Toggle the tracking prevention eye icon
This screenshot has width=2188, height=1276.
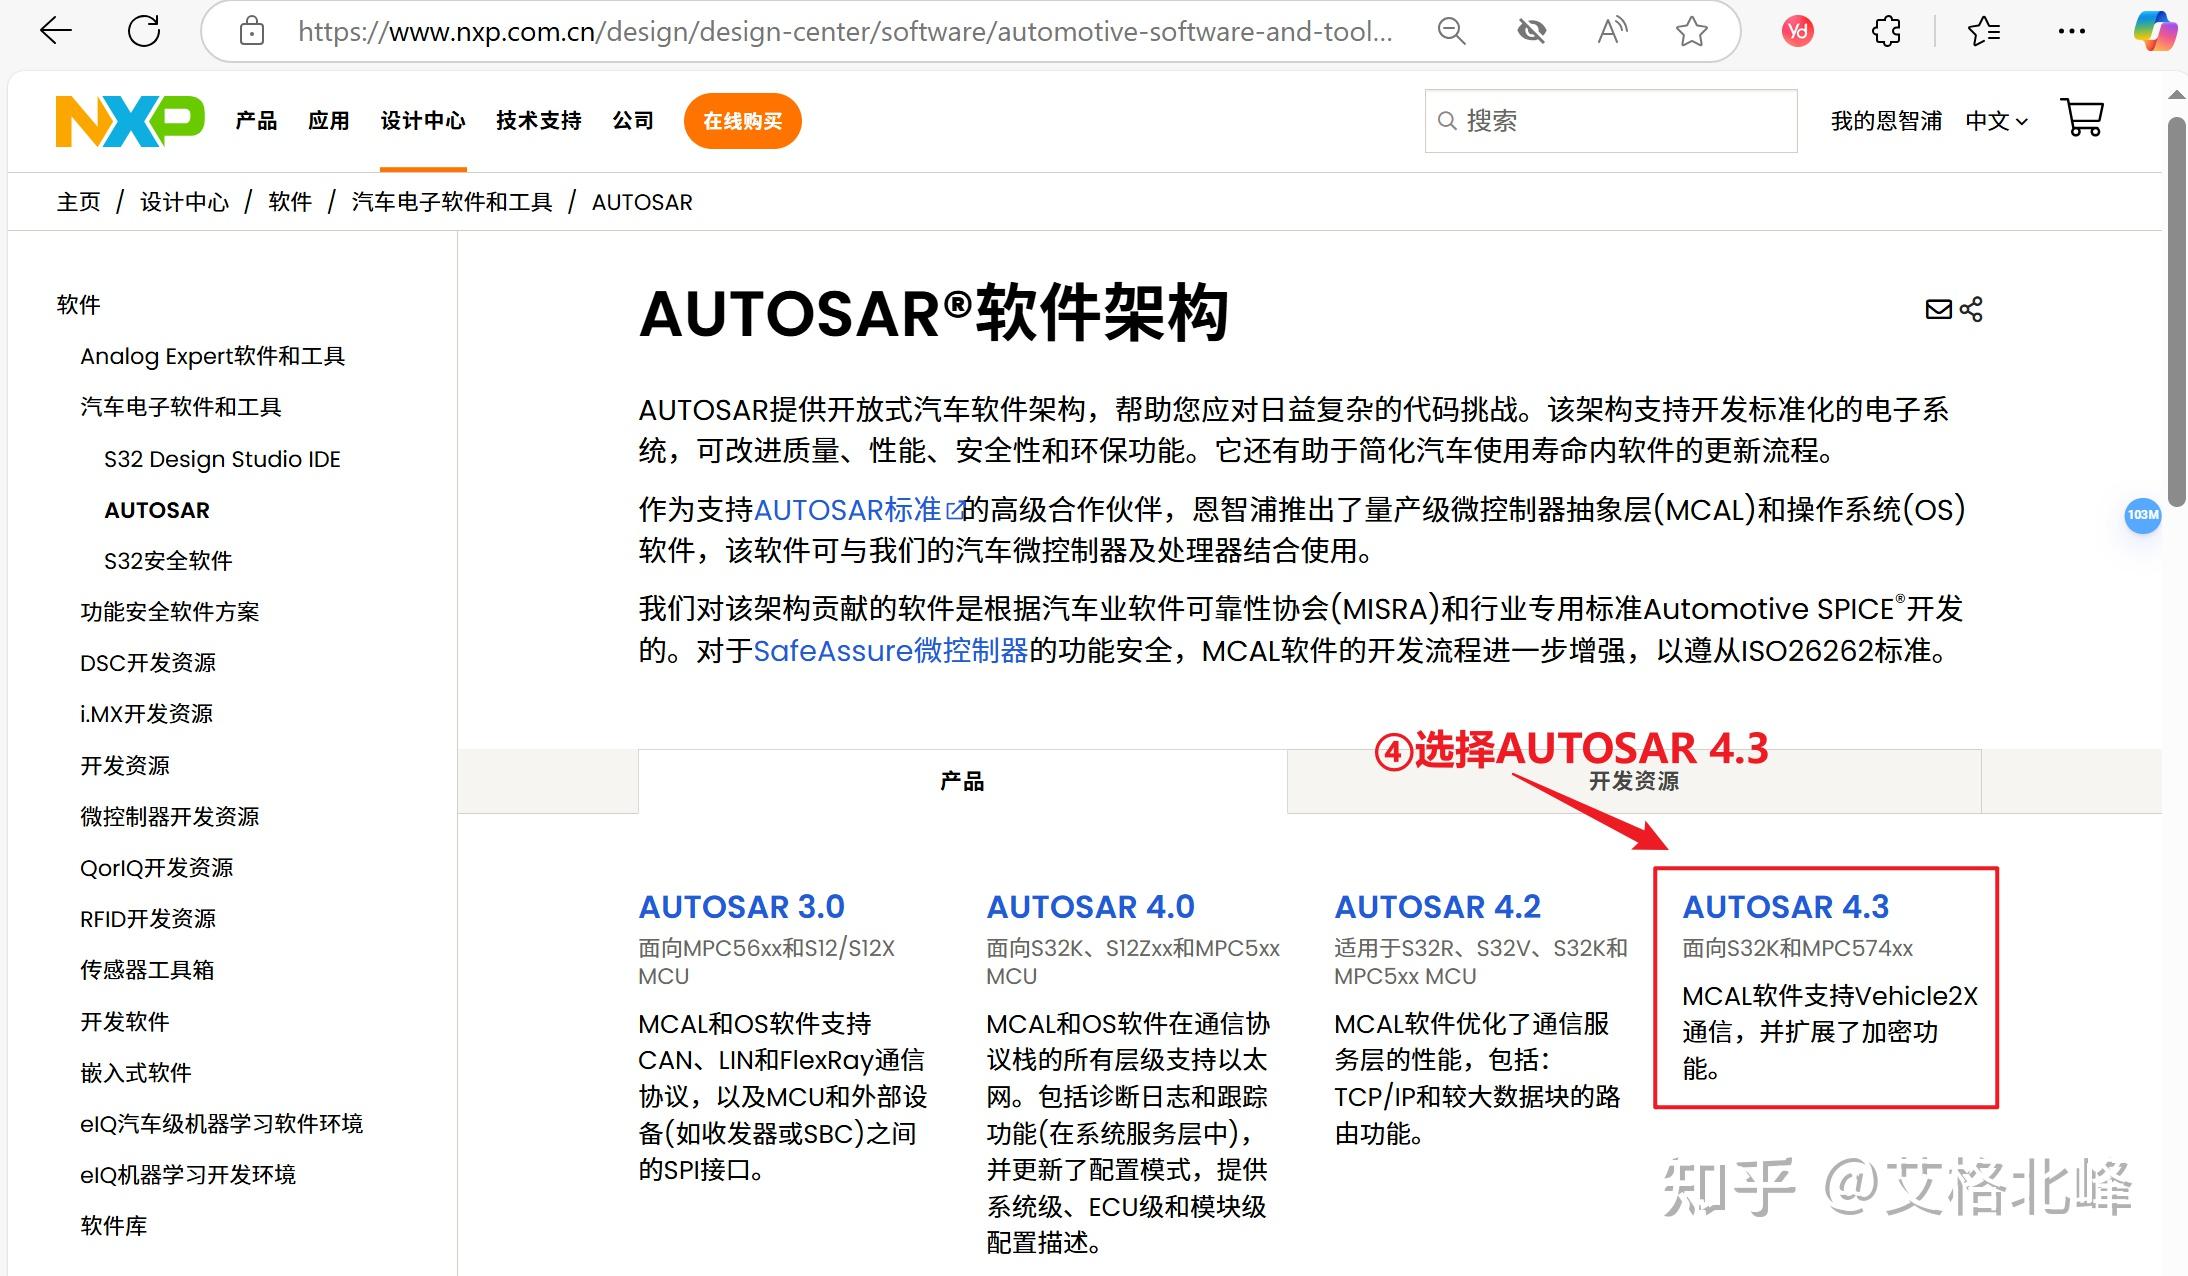pyautogui.click(x=1532, y=31)
